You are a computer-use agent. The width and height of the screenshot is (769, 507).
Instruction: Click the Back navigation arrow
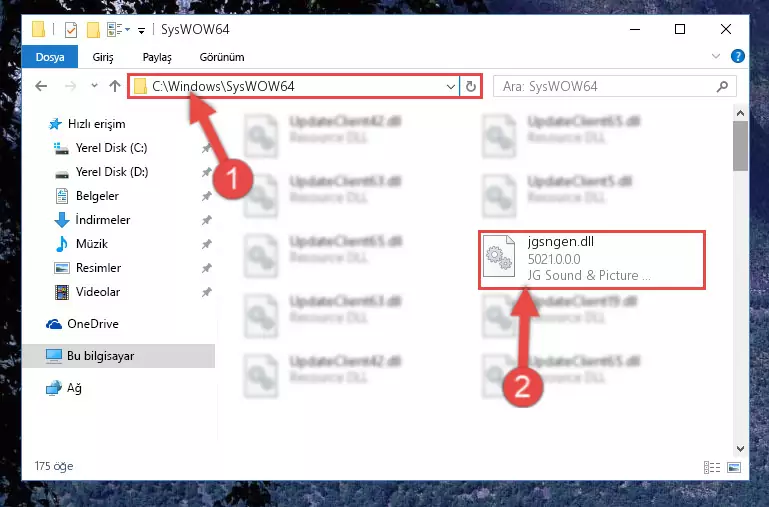pos(41,86)
